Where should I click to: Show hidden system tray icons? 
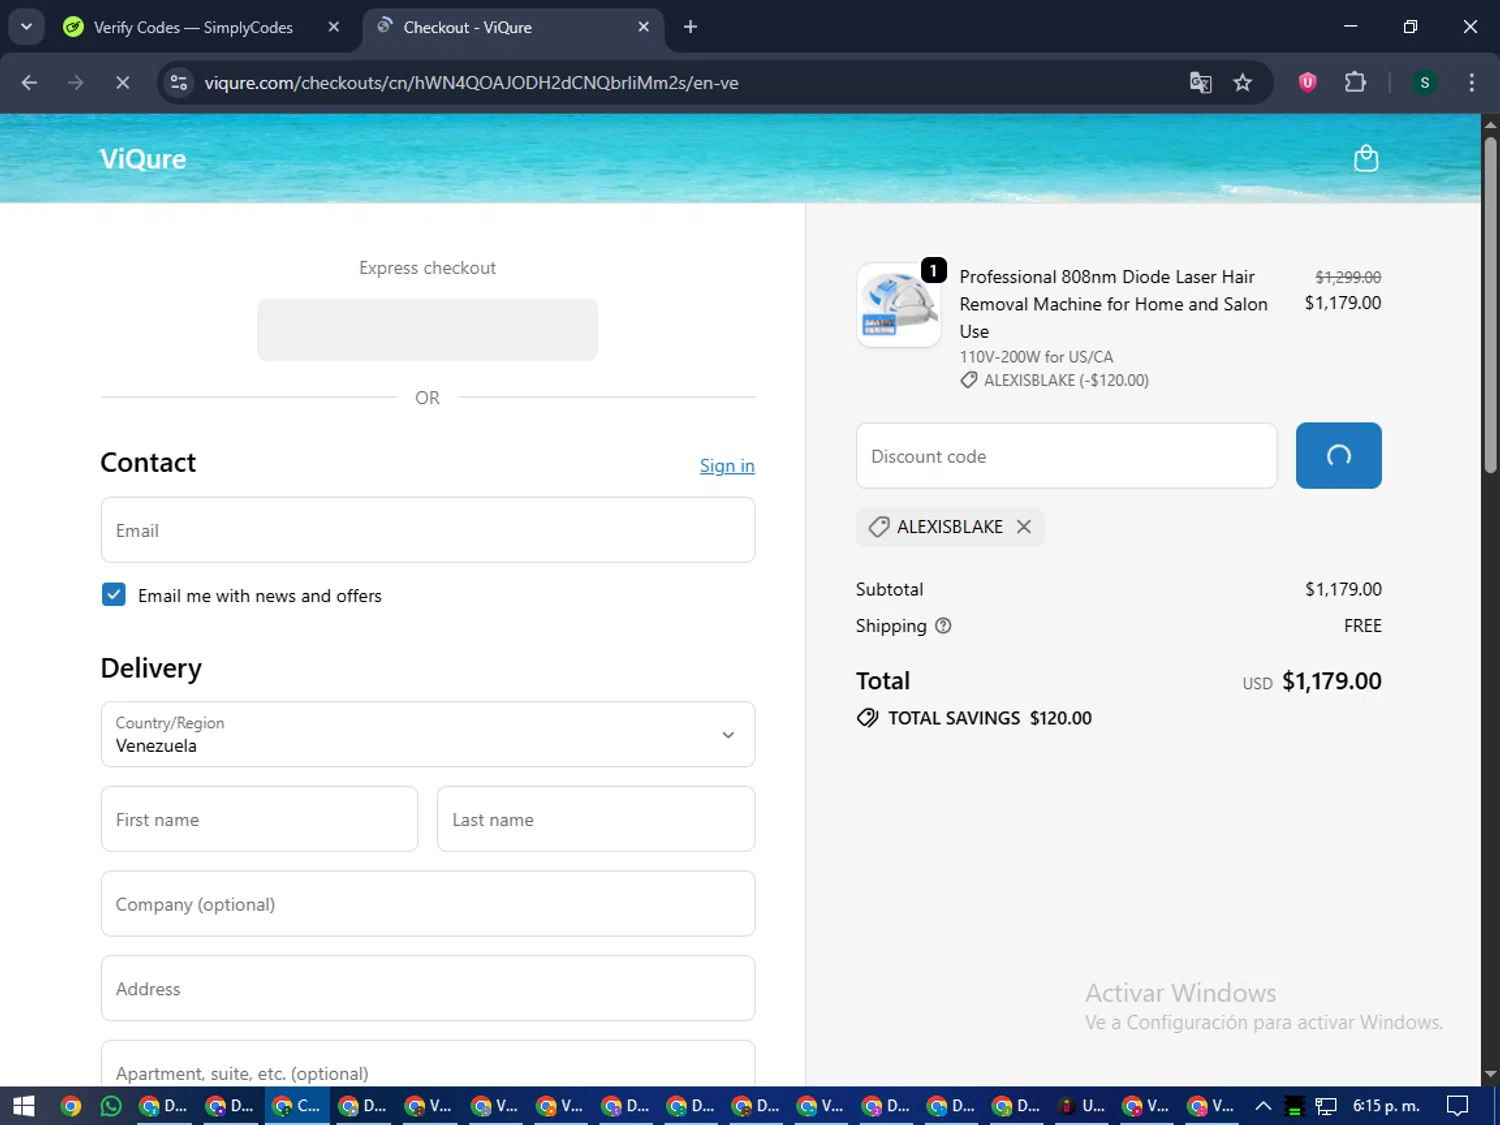1263,1106
